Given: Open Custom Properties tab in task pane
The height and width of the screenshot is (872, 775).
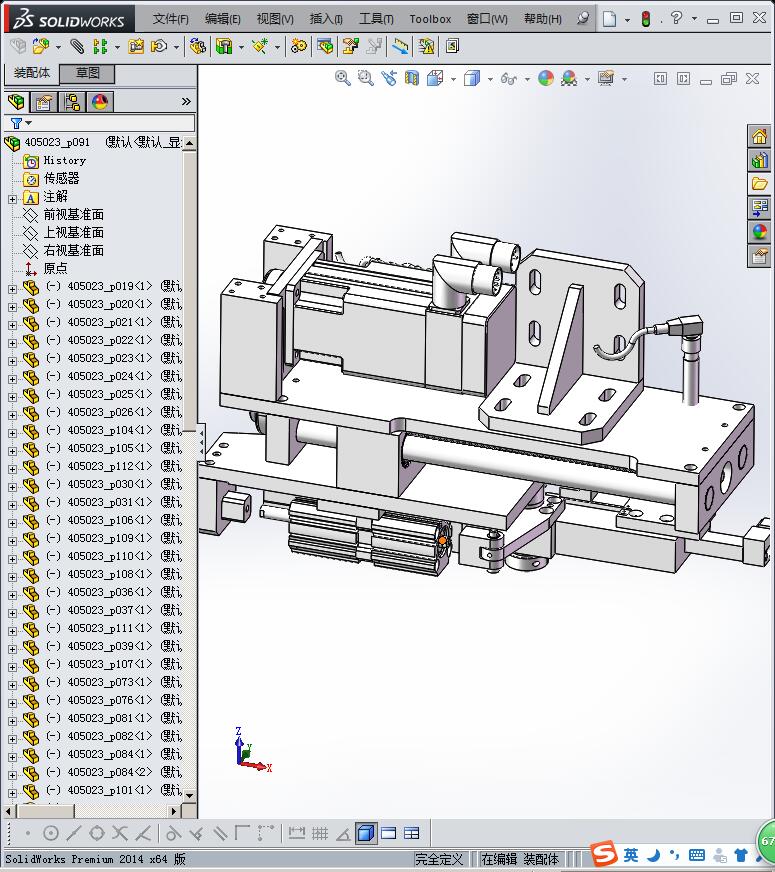Looking at the screenshot, I should pyautogui.click(x=759, y=256).
